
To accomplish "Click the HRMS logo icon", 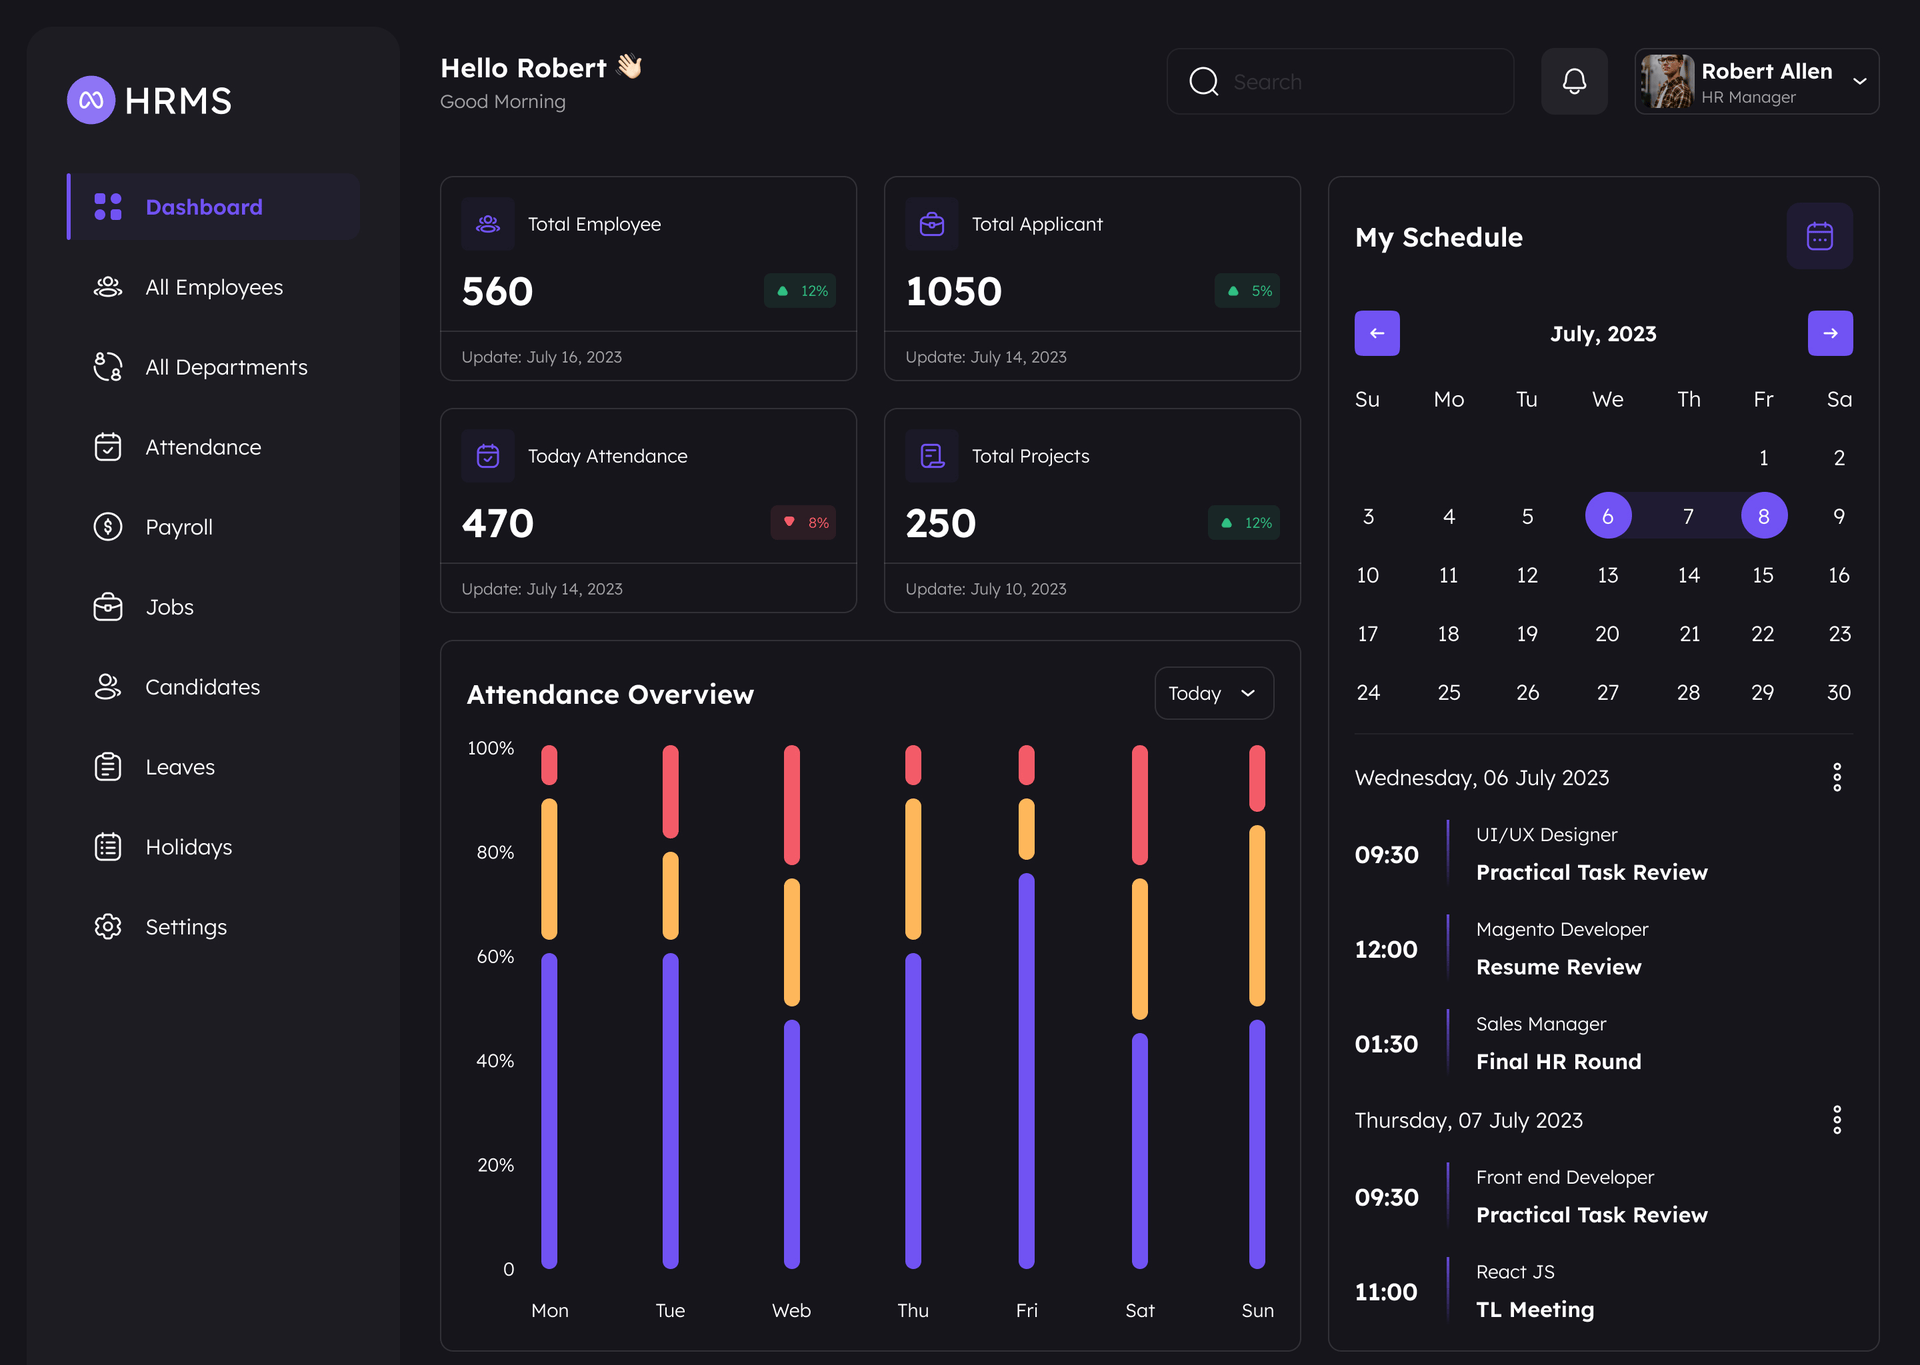I will point(91,100).
